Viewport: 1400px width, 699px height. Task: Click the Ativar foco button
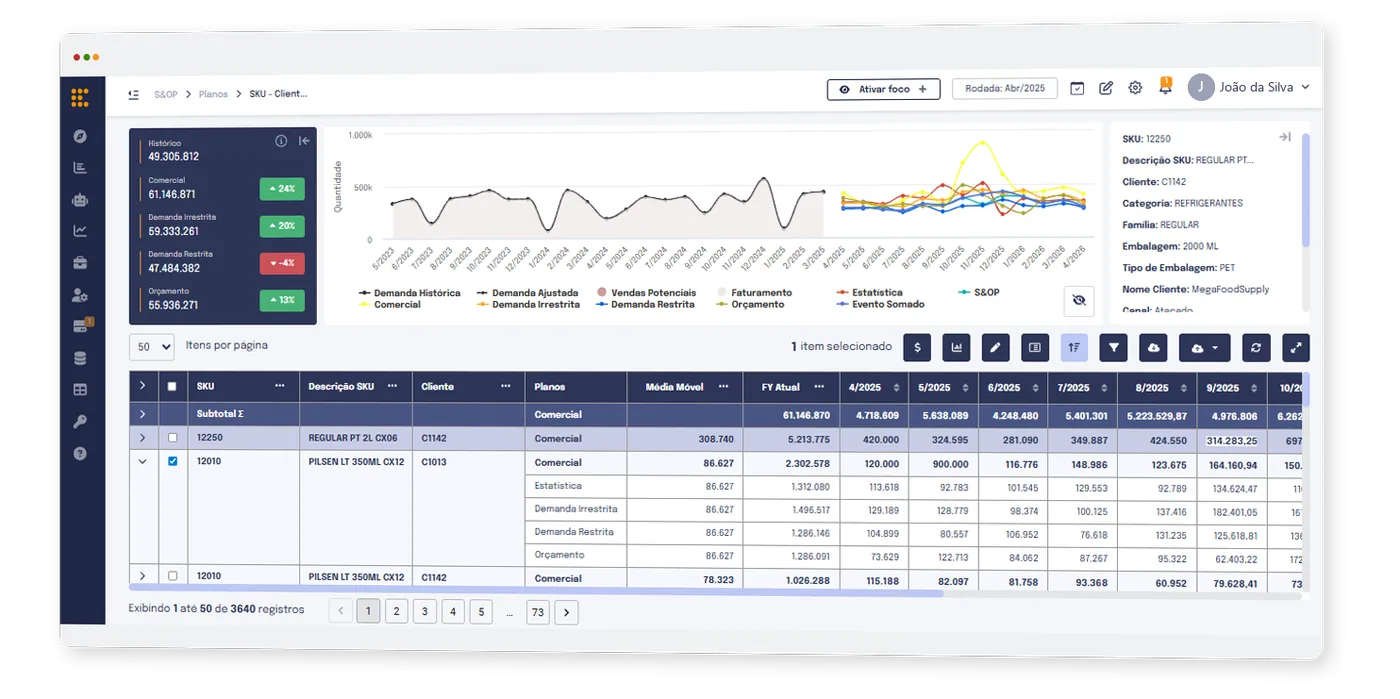884,89
